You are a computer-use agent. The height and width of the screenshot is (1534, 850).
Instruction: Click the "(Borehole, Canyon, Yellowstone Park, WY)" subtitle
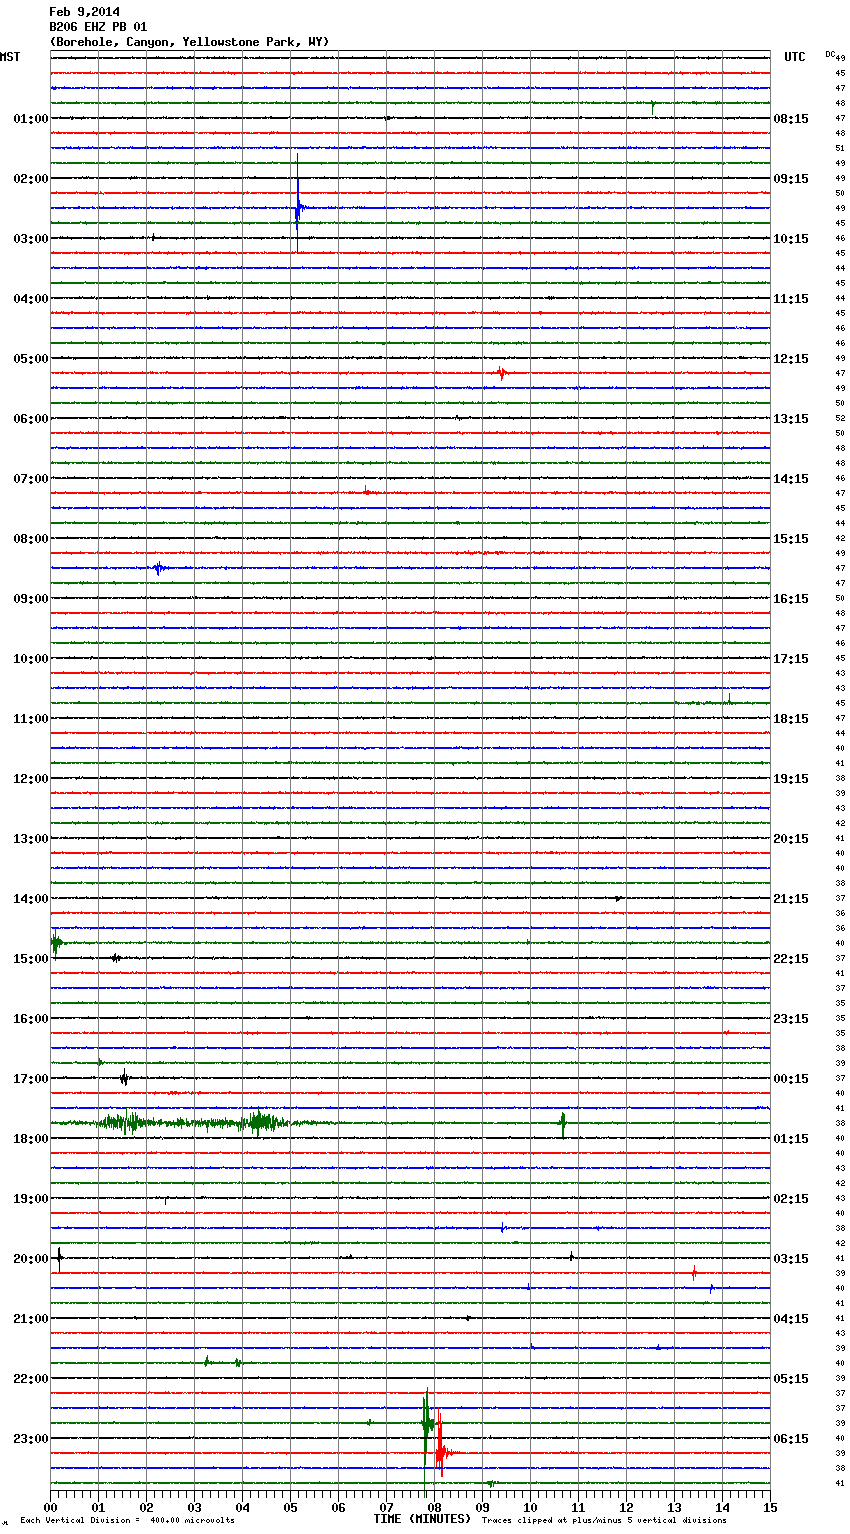189,42
